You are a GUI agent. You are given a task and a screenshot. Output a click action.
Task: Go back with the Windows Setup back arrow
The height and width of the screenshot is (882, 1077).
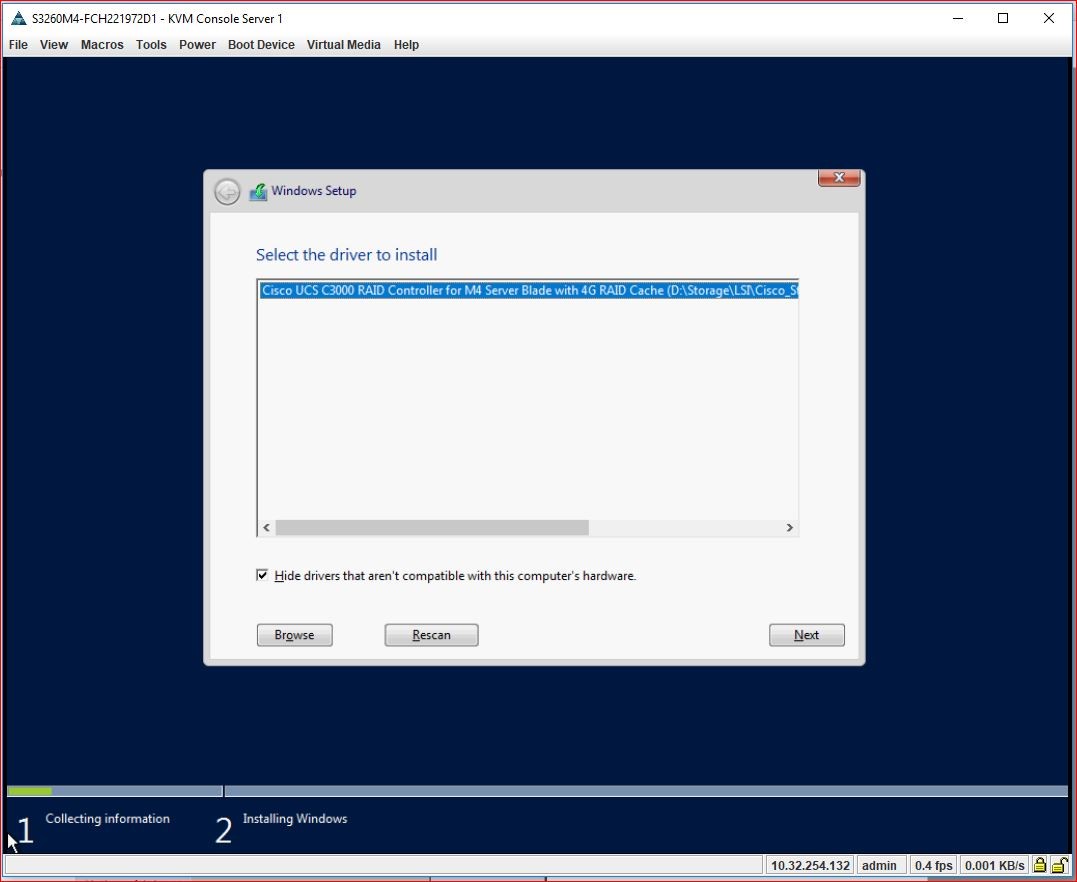tap(227, 192)
